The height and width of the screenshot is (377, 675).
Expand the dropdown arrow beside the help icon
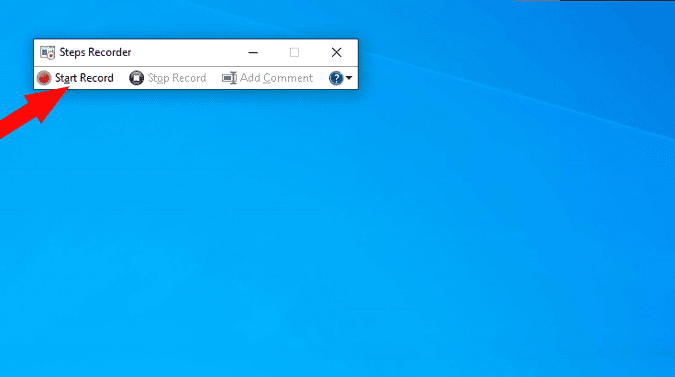coord(349,78)
